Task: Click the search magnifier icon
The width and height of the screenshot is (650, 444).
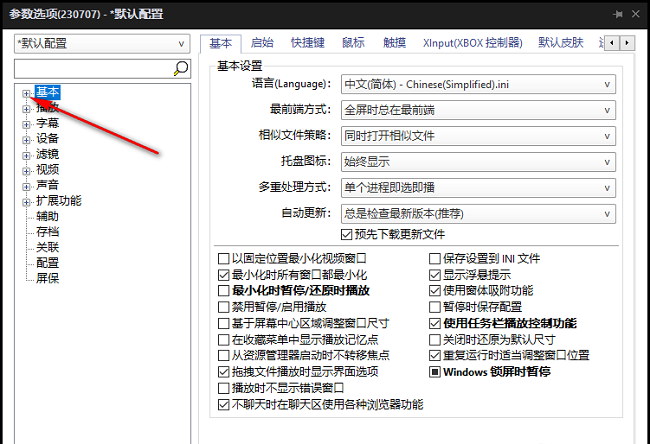Action: point(181,68)
